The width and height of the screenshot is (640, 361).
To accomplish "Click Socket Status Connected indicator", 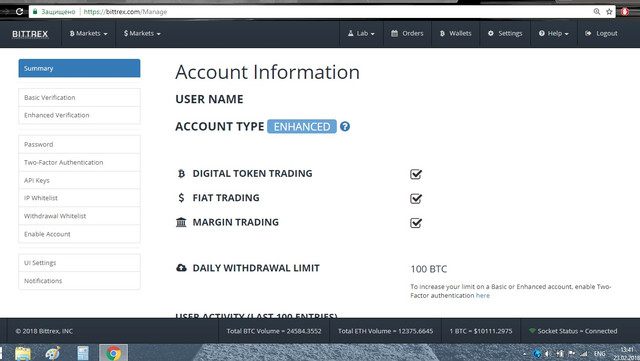I will (x=573, y=331).
